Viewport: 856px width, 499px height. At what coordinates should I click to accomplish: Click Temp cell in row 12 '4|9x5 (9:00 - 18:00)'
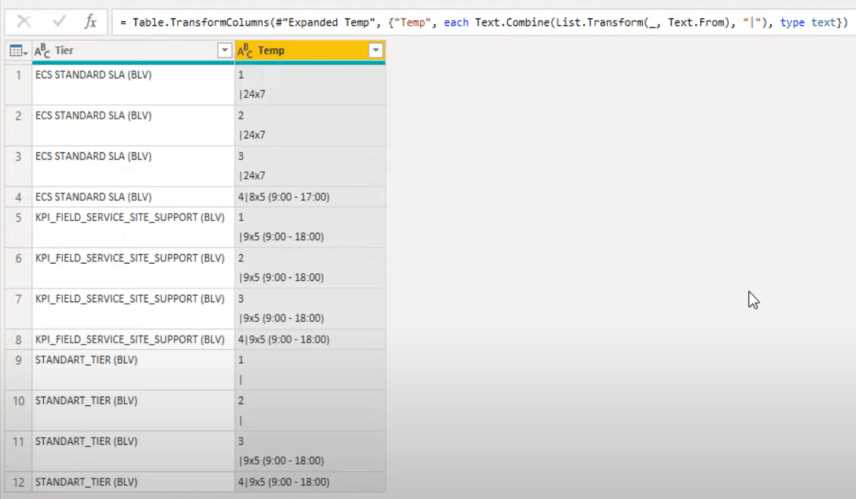(x=310, y=482)
